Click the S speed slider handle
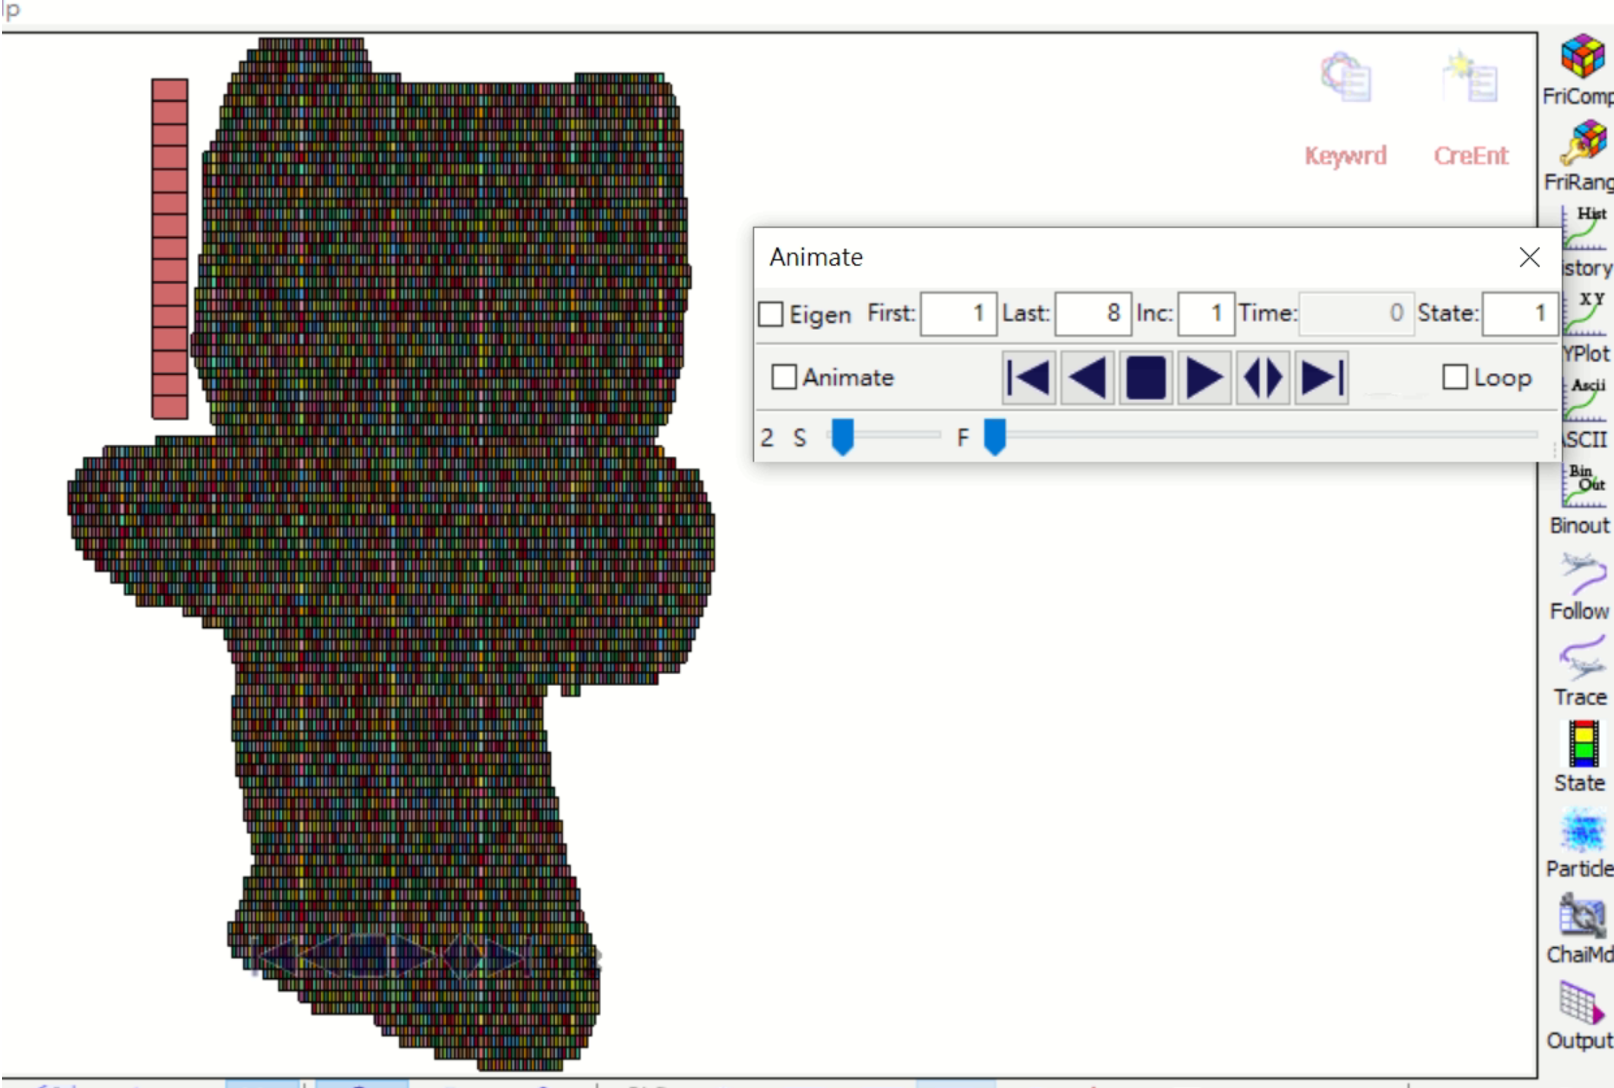Image resolution: width=1614 pixels, height=1088 pixels. [x=843, y=437]
